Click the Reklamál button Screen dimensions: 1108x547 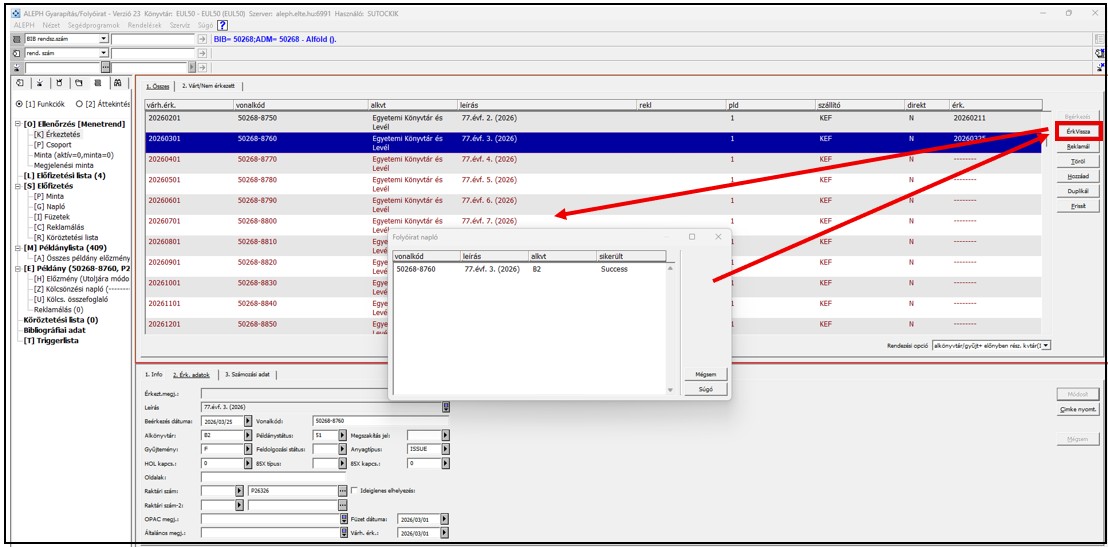click(x=1077, y=147)
